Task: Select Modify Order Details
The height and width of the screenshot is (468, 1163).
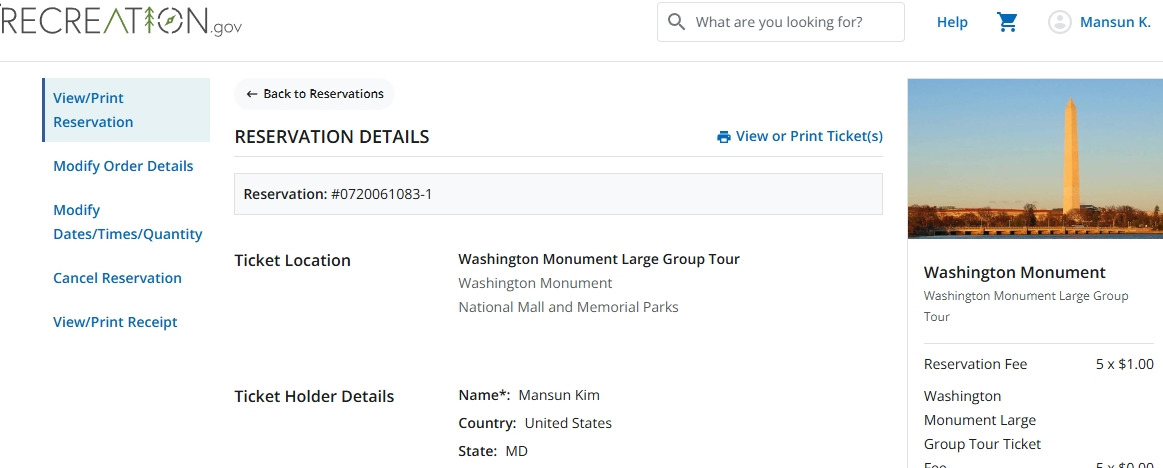Action: [x=123, y=166]
